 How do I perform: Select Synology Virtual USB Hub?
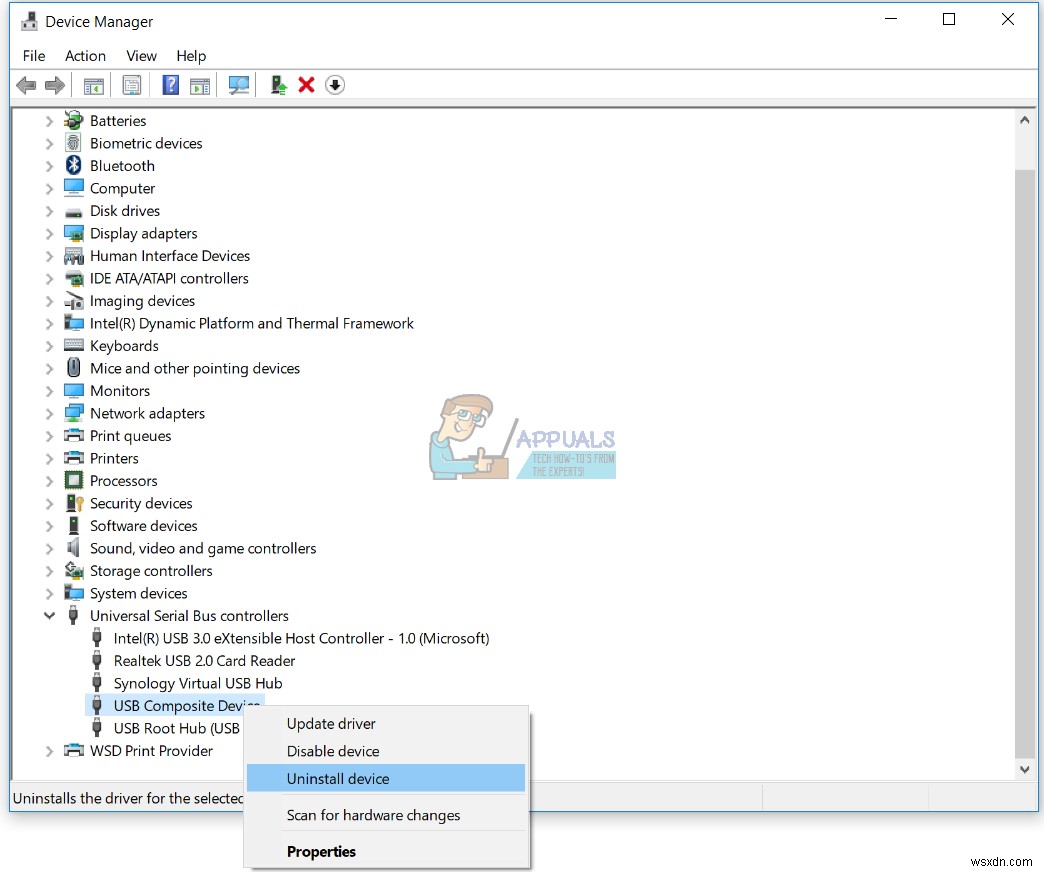pos(198,683)
